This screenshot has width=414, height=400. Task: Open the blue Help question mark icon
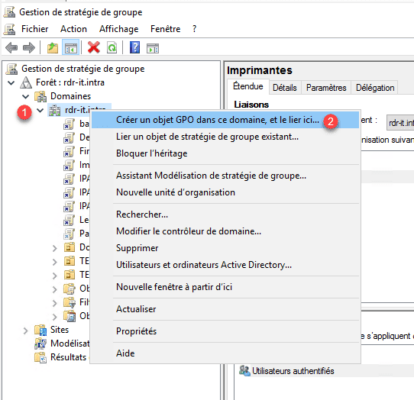[x=135, y=48]
